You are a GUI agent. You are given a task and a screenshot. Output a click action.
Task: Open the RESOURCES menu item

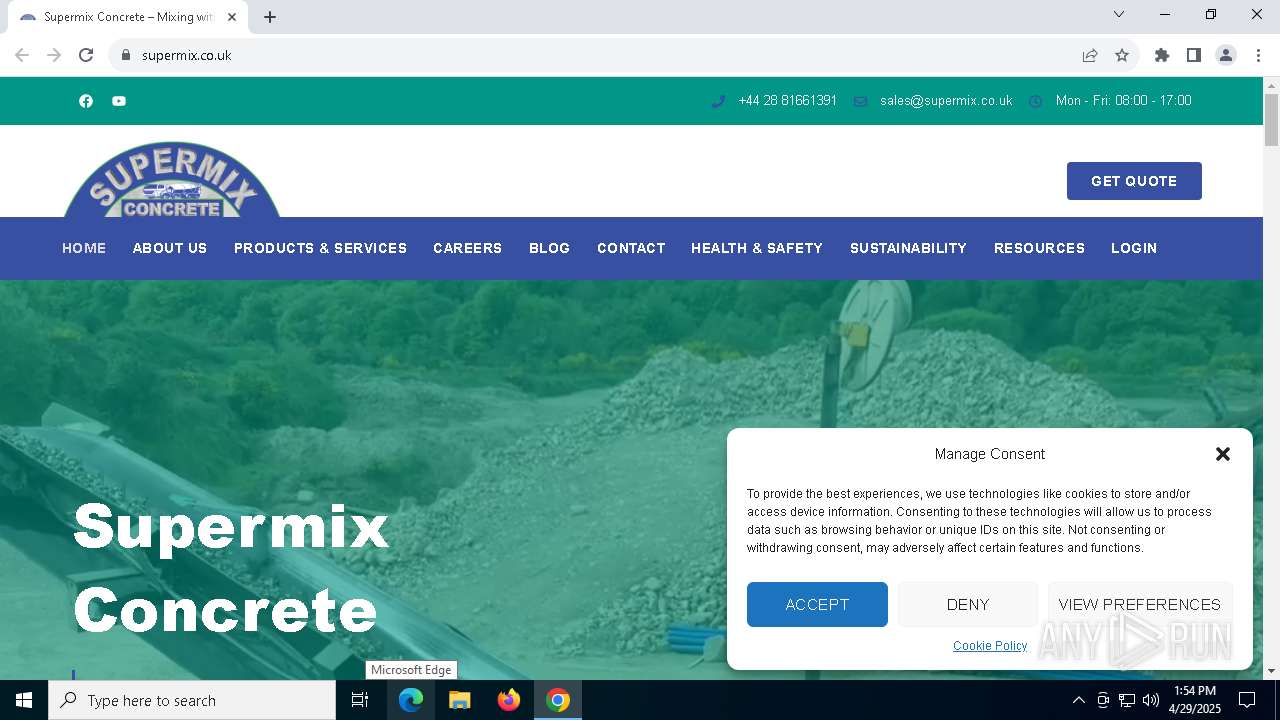[1039, 248]
